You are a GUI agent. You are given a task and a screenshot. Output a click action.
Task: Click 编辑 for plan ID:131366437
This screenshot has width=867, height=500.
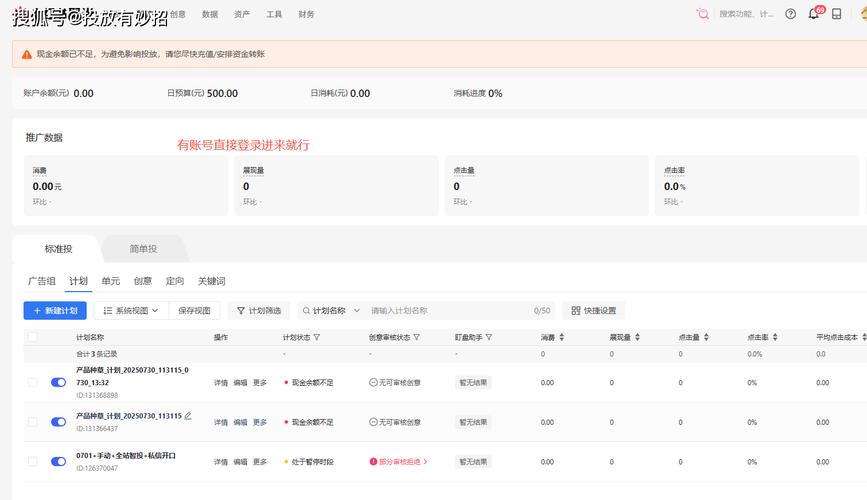(240, 422)
